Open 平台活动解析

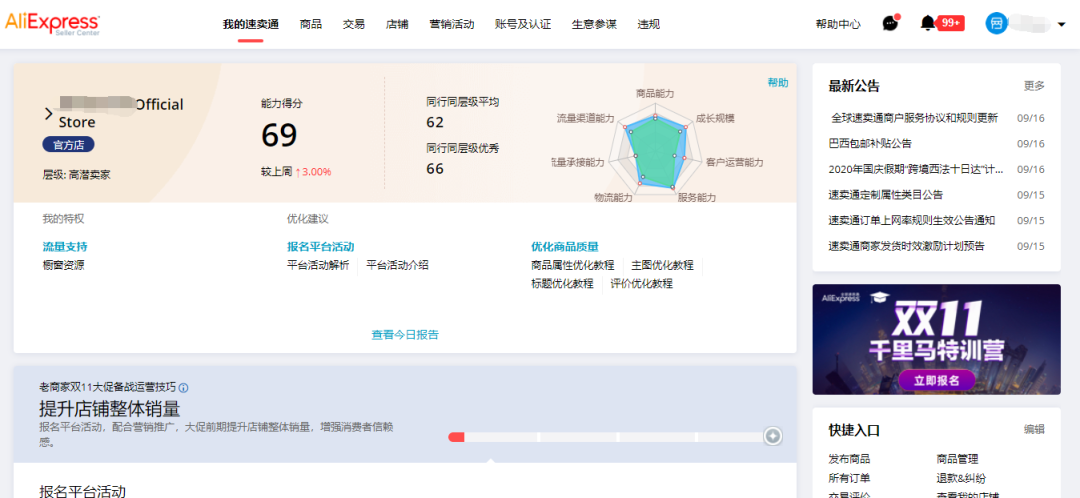318,265
